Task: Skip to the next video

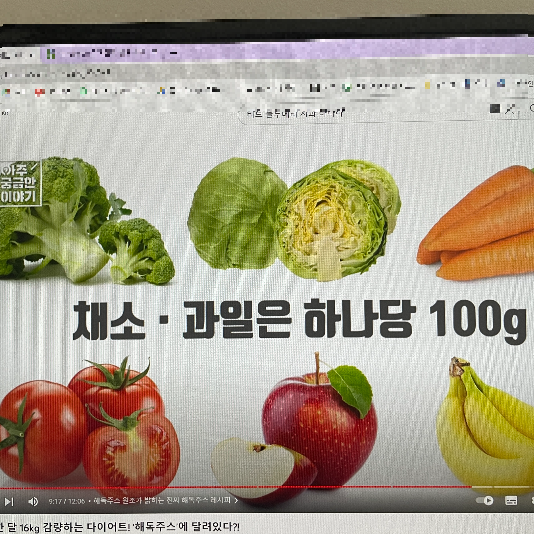Action: [x=9, y=501]
